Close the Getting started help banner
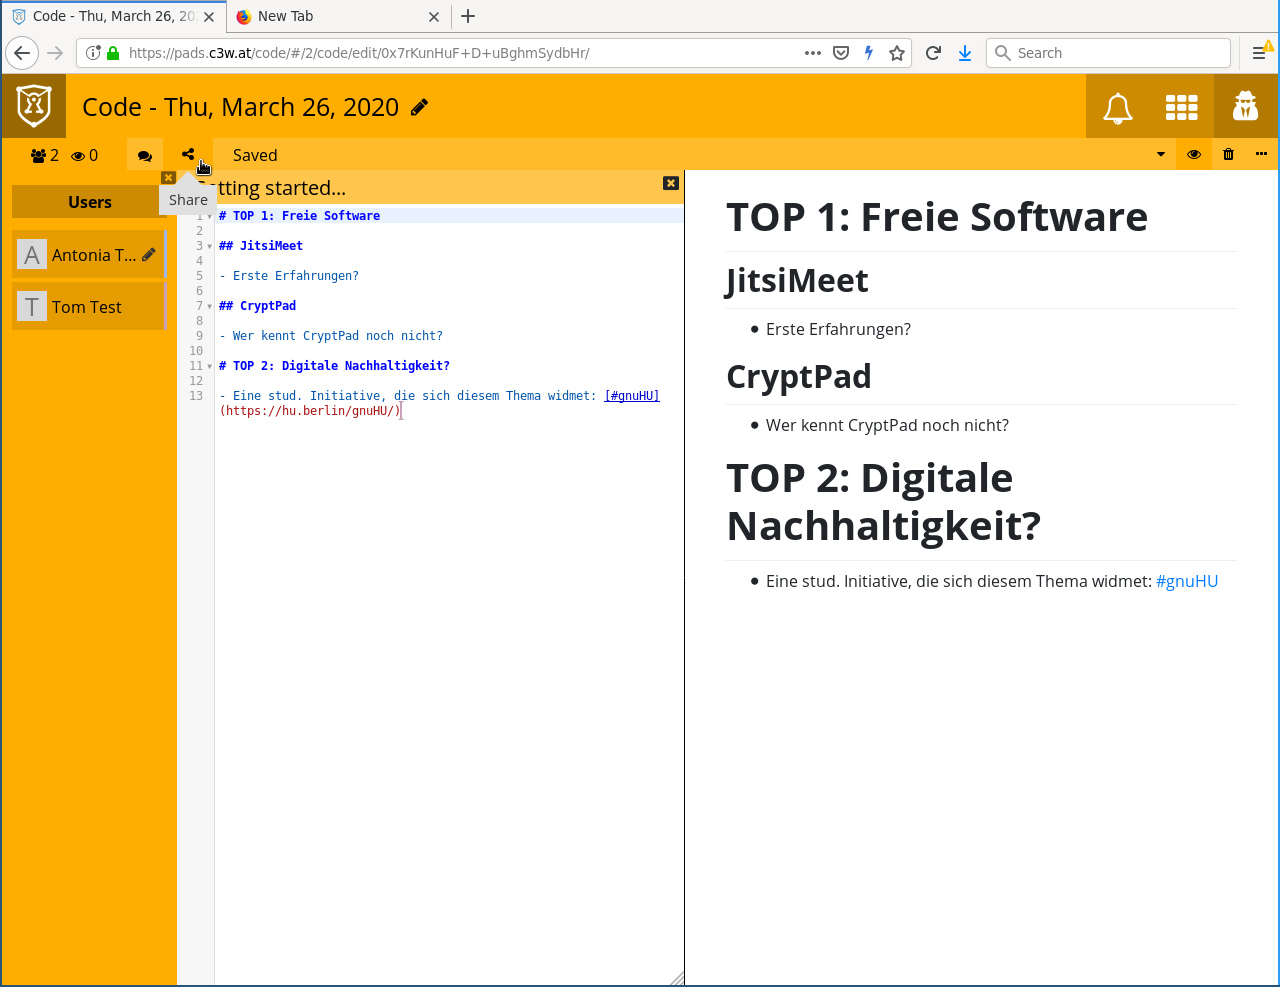The height and width of the screenshot is (987, 1280). pyautogui.click(x=671, y=183)
